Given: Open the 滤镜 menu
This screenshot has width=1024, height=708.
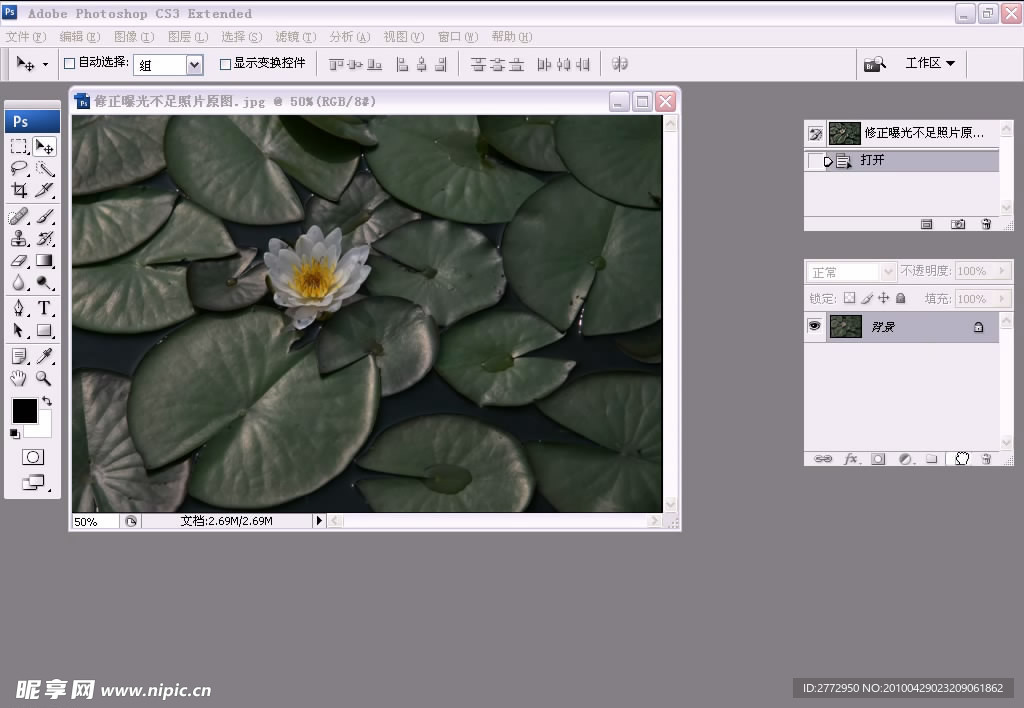Looking at the screenshot, I should [x=294, y=37].
